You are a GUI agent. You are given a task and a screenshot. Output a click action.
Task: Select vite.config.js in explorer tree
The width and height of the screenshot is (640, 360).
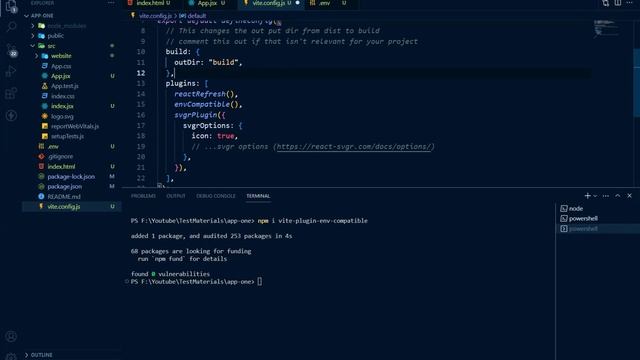[x=64, y=207]
